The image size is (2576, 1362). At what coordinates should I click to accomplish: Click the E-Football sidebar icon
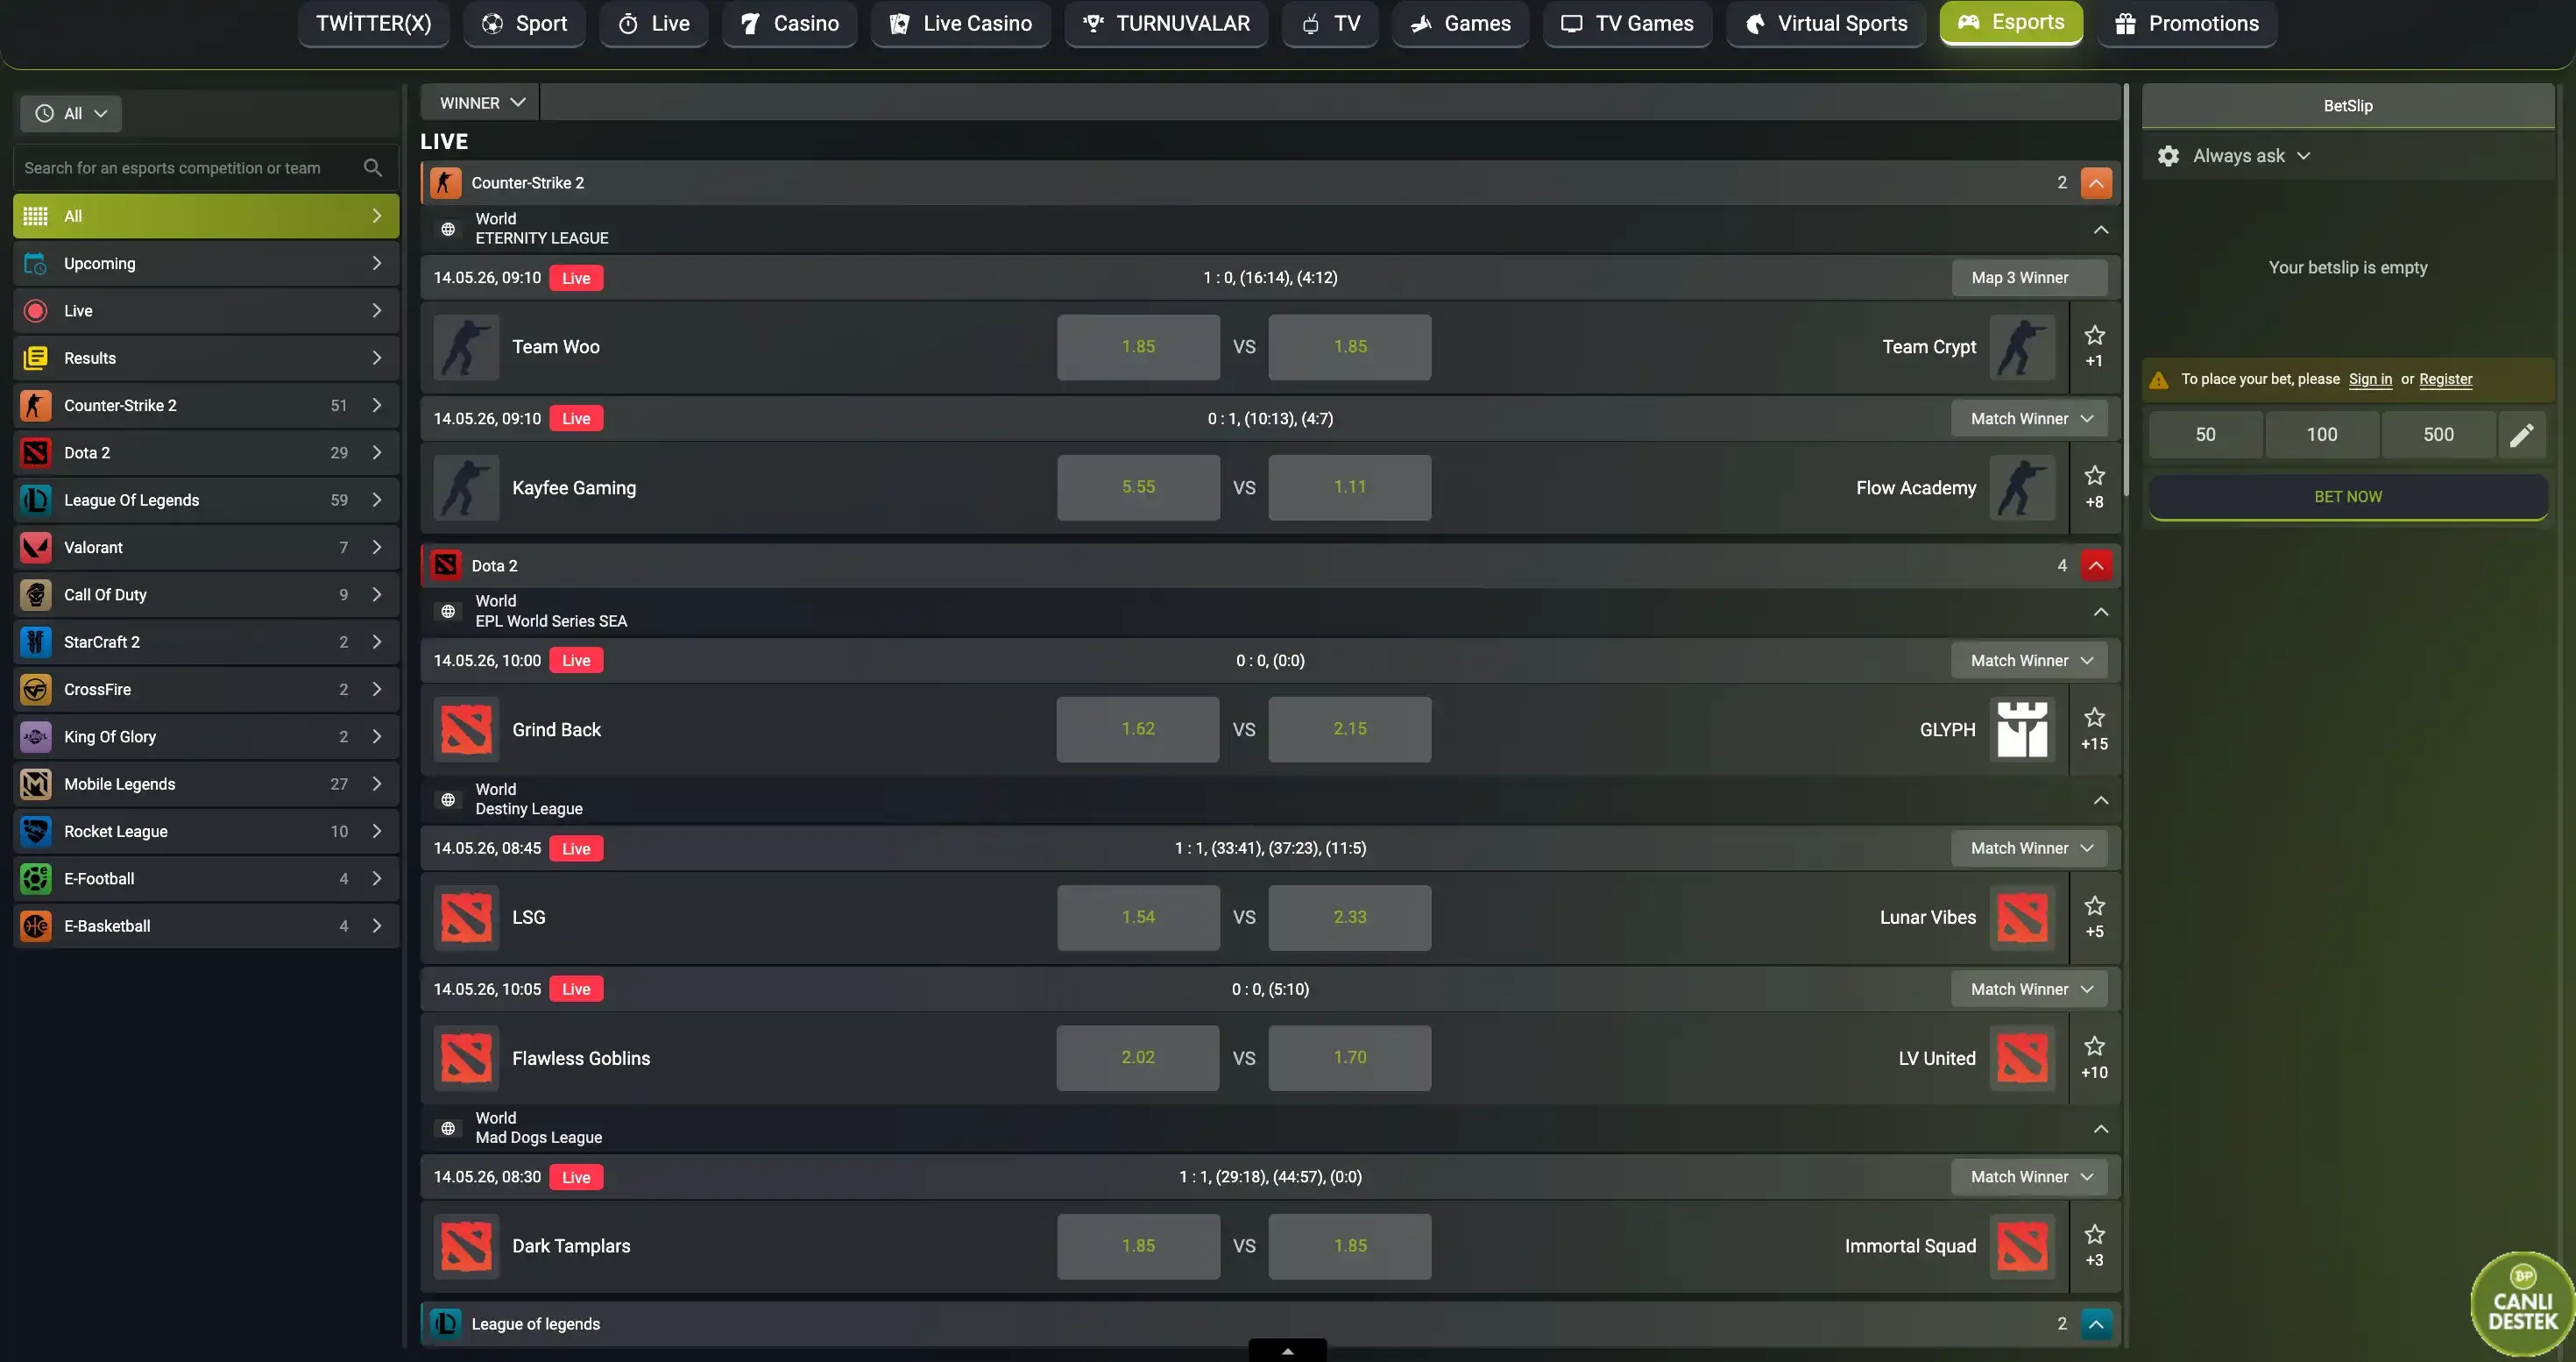36,879
